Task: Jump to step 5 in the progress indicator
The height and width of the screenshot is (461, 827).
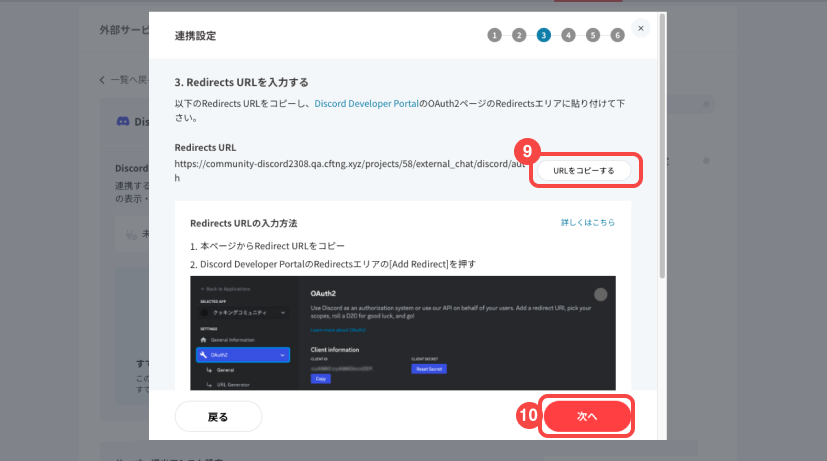Action: [x=593, y=35]
